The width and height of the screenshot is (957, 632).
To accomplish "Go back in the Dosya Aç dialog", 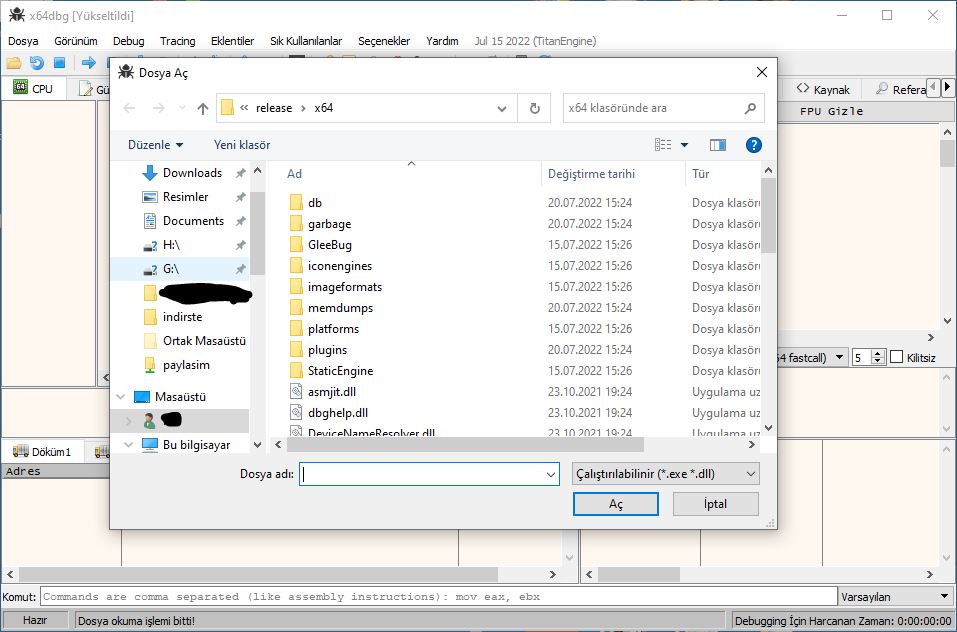I will tap(129, 108).
